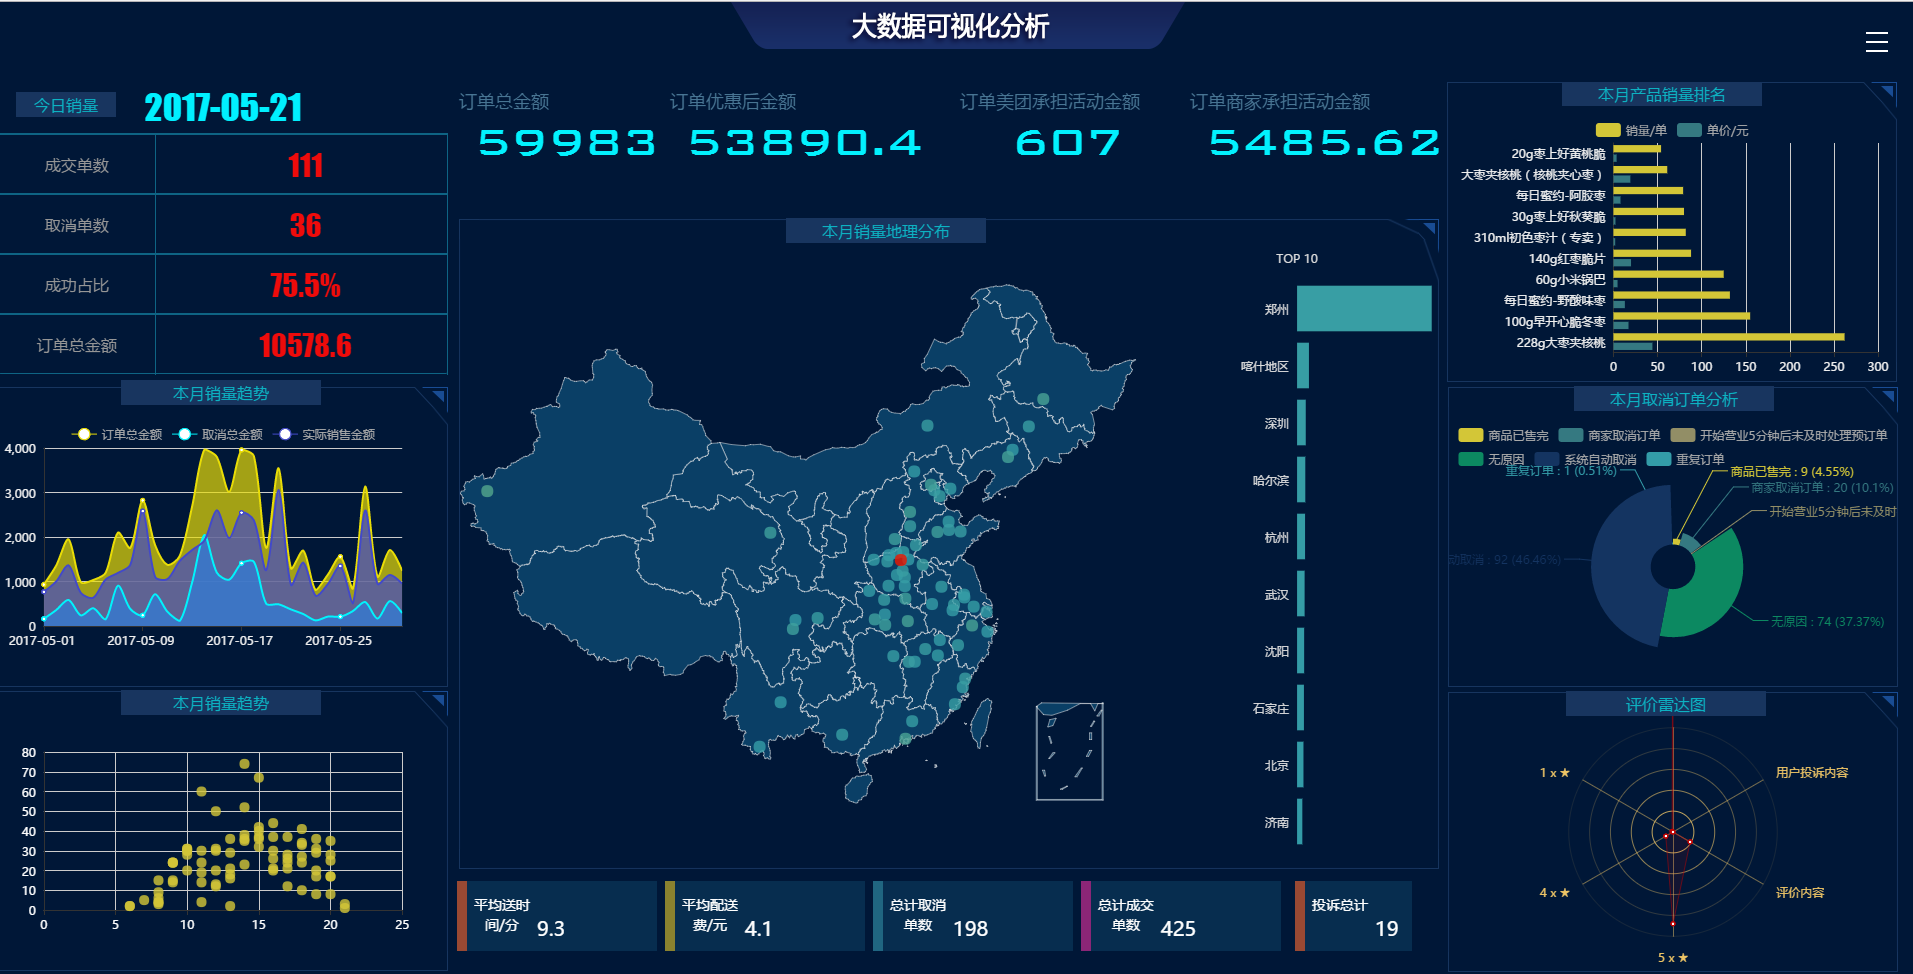This screenshot has height=974, width=1913.
Task: Select the 本月销量地理分布 title tab
Action: 885,231
